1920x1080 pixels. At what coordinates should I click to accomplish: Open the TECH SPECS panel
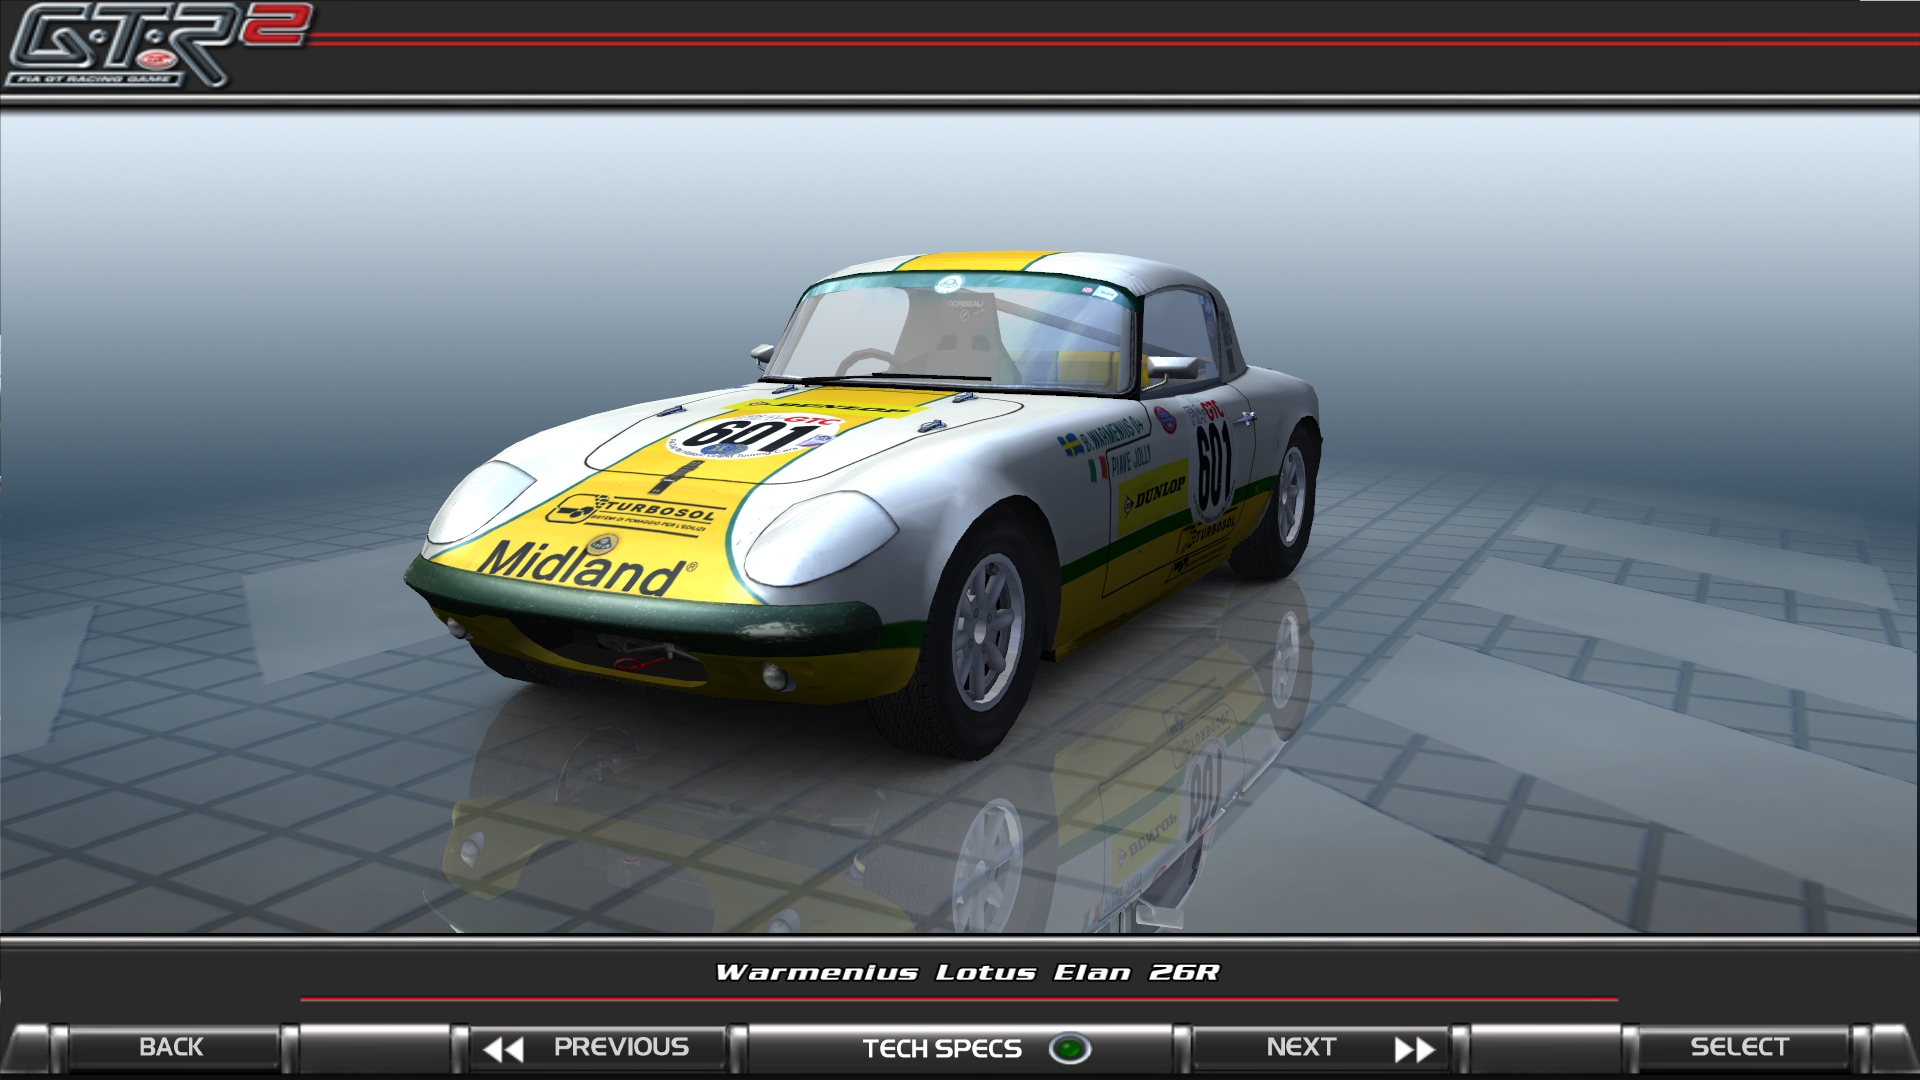click(942, 1048)
